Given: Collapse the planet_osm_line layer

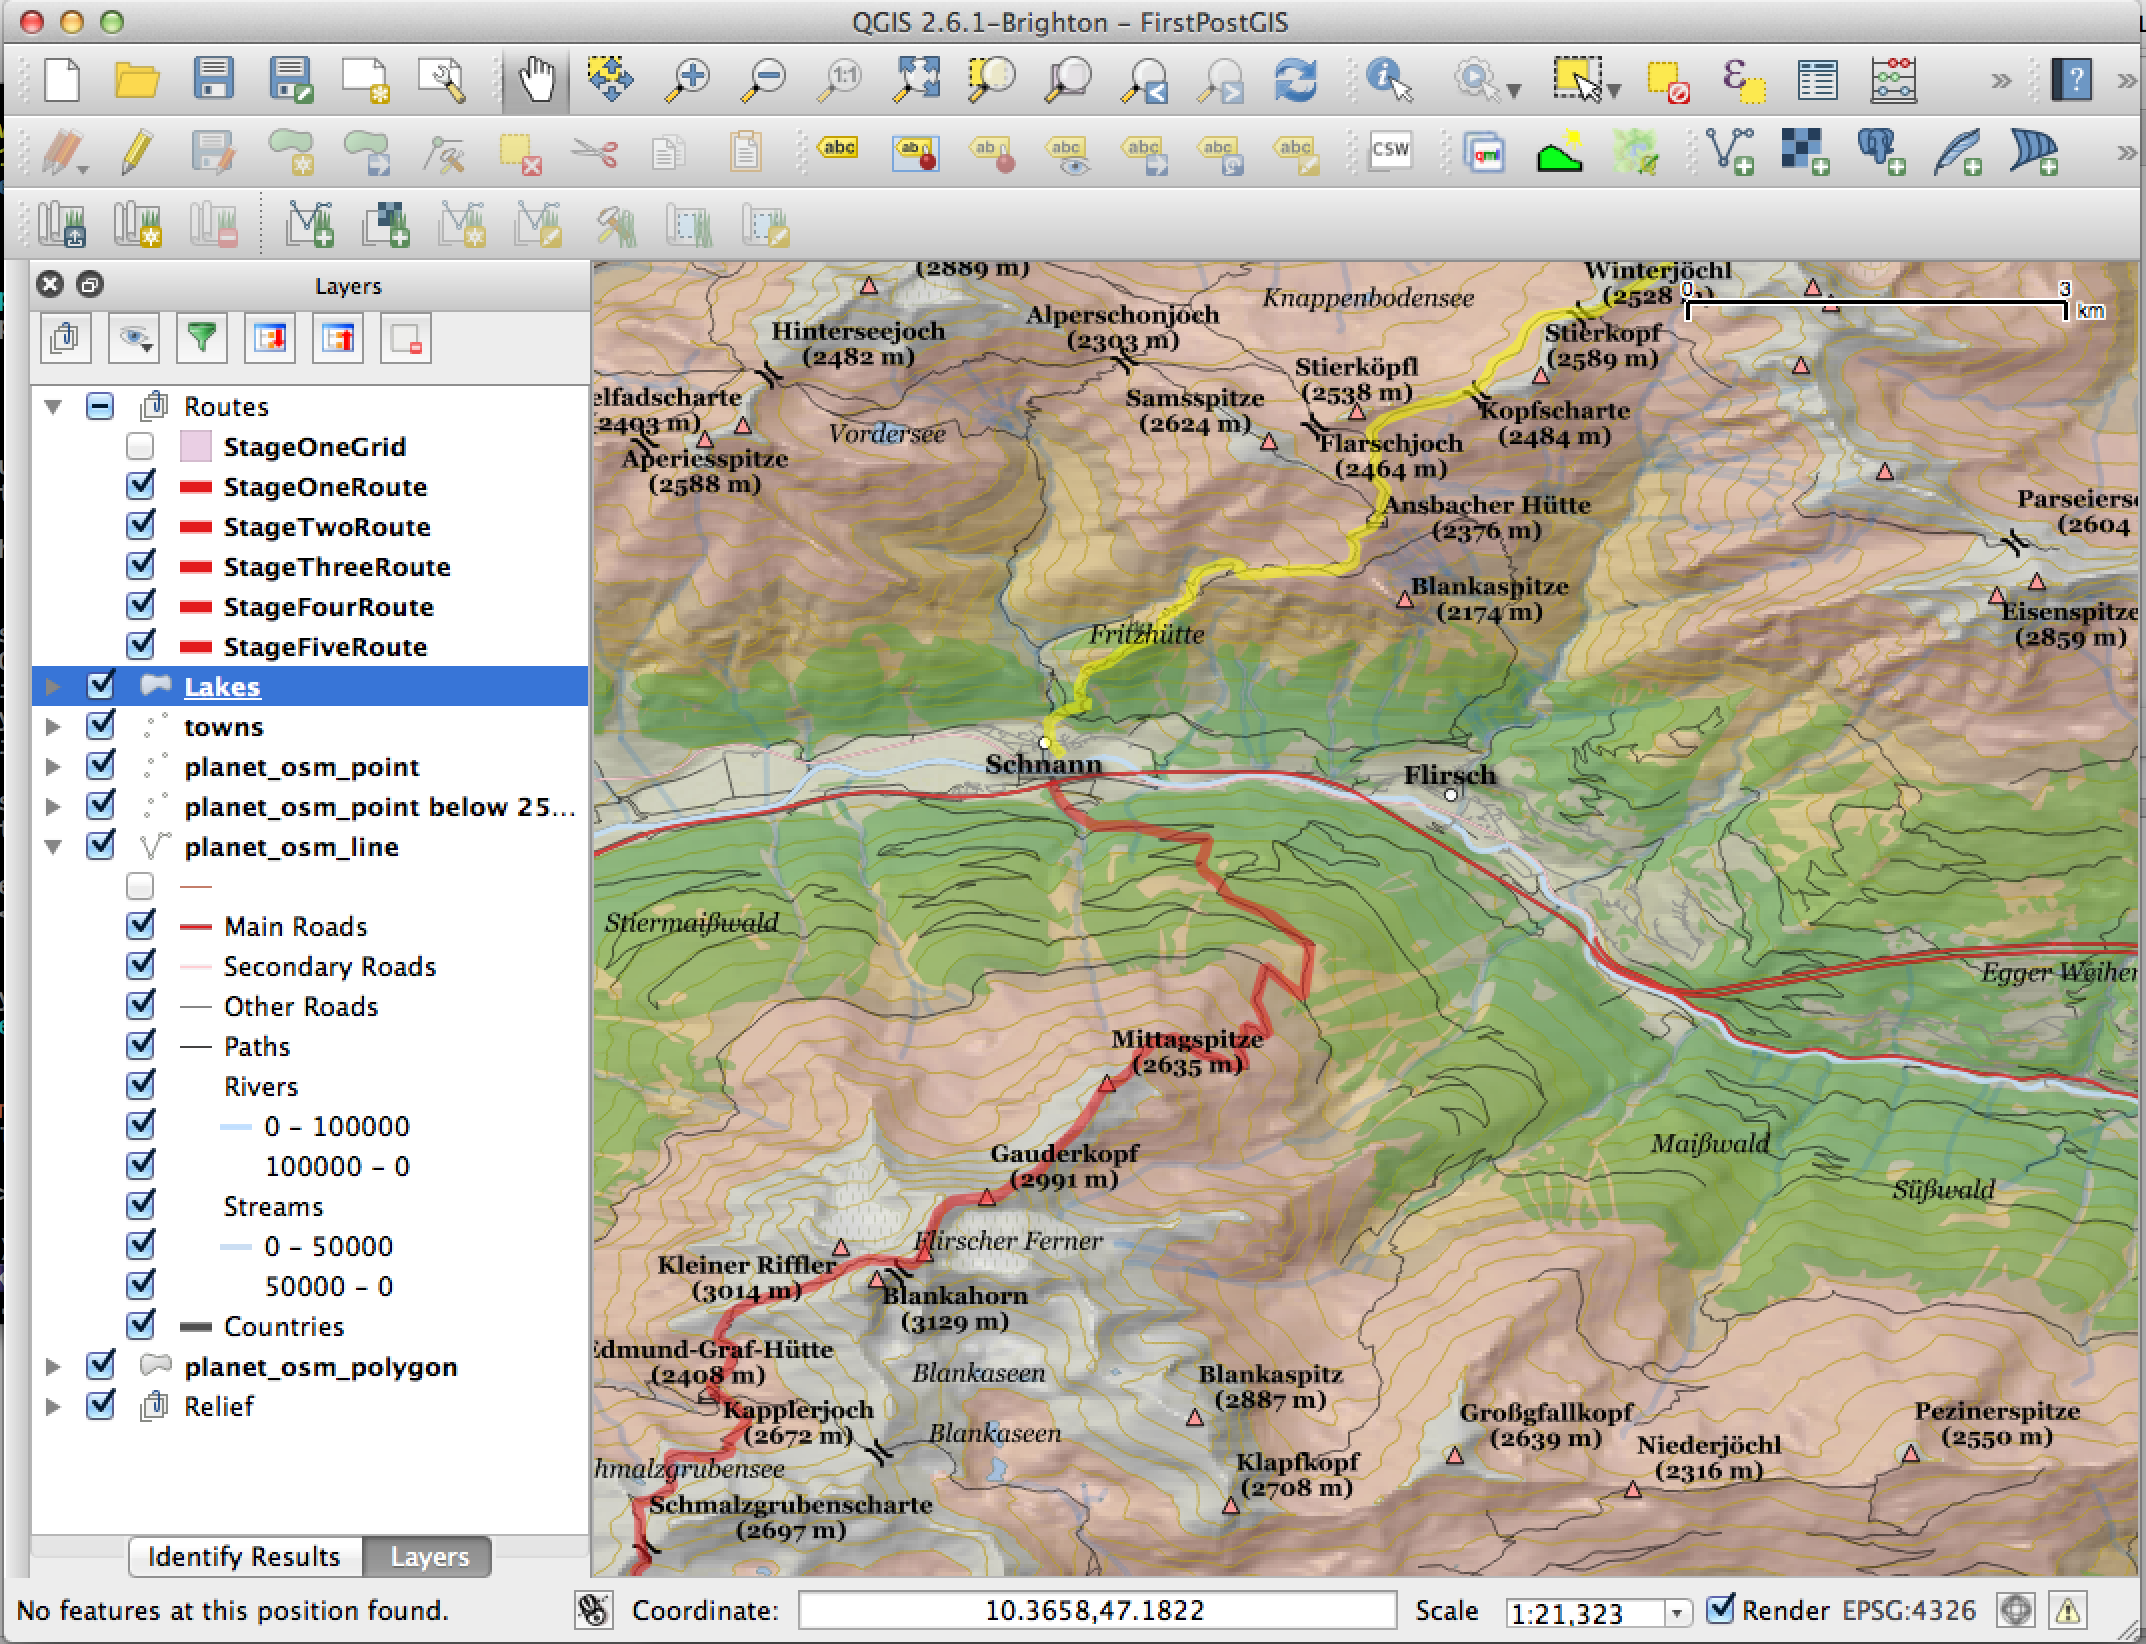Looking at the screenshot, I should click(53, 846).
